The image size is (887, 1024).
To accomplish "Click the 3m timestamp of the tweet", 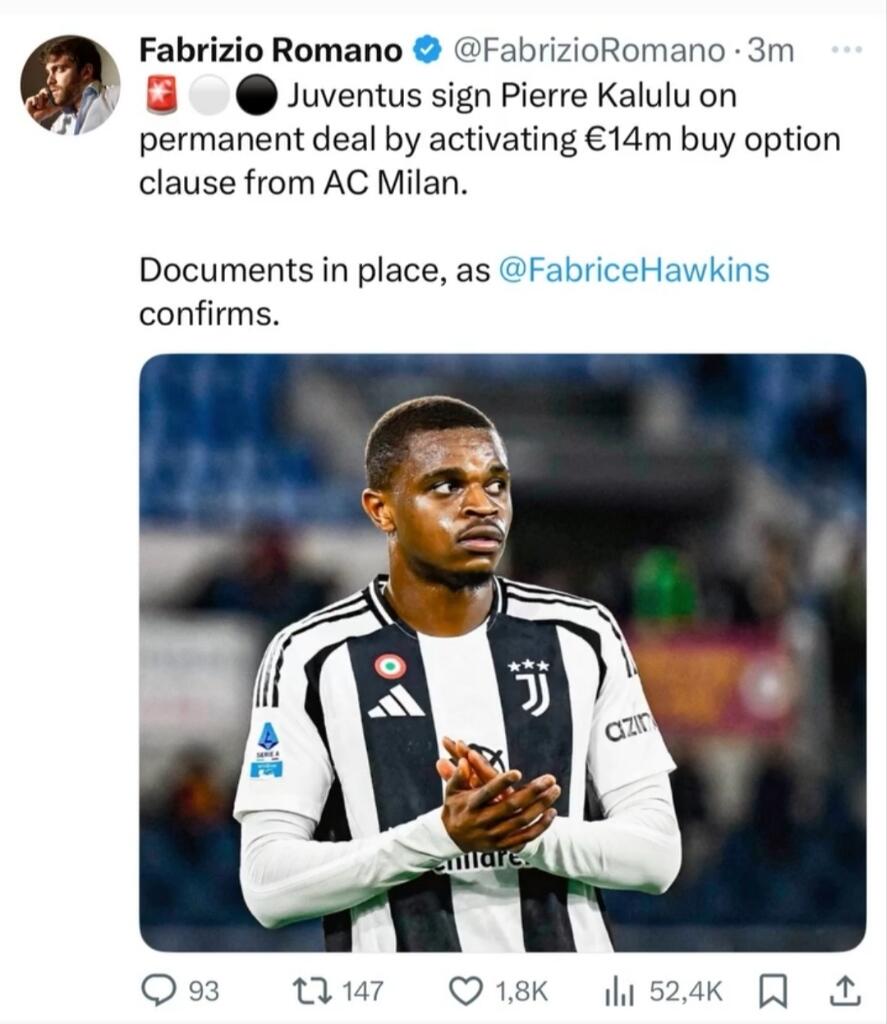I will click(773, 49).
